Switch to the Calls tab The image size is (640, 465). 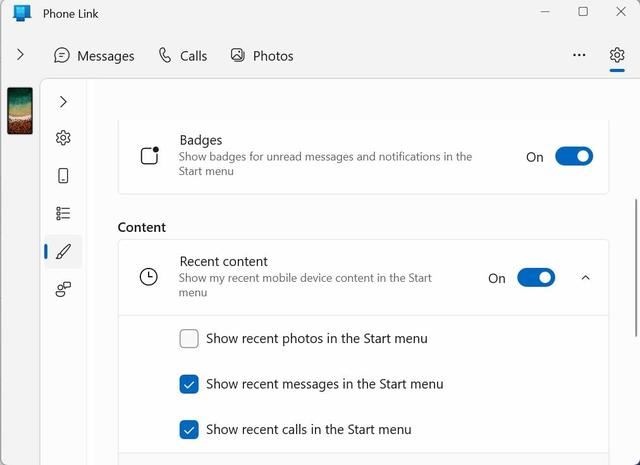pos(183,56)
